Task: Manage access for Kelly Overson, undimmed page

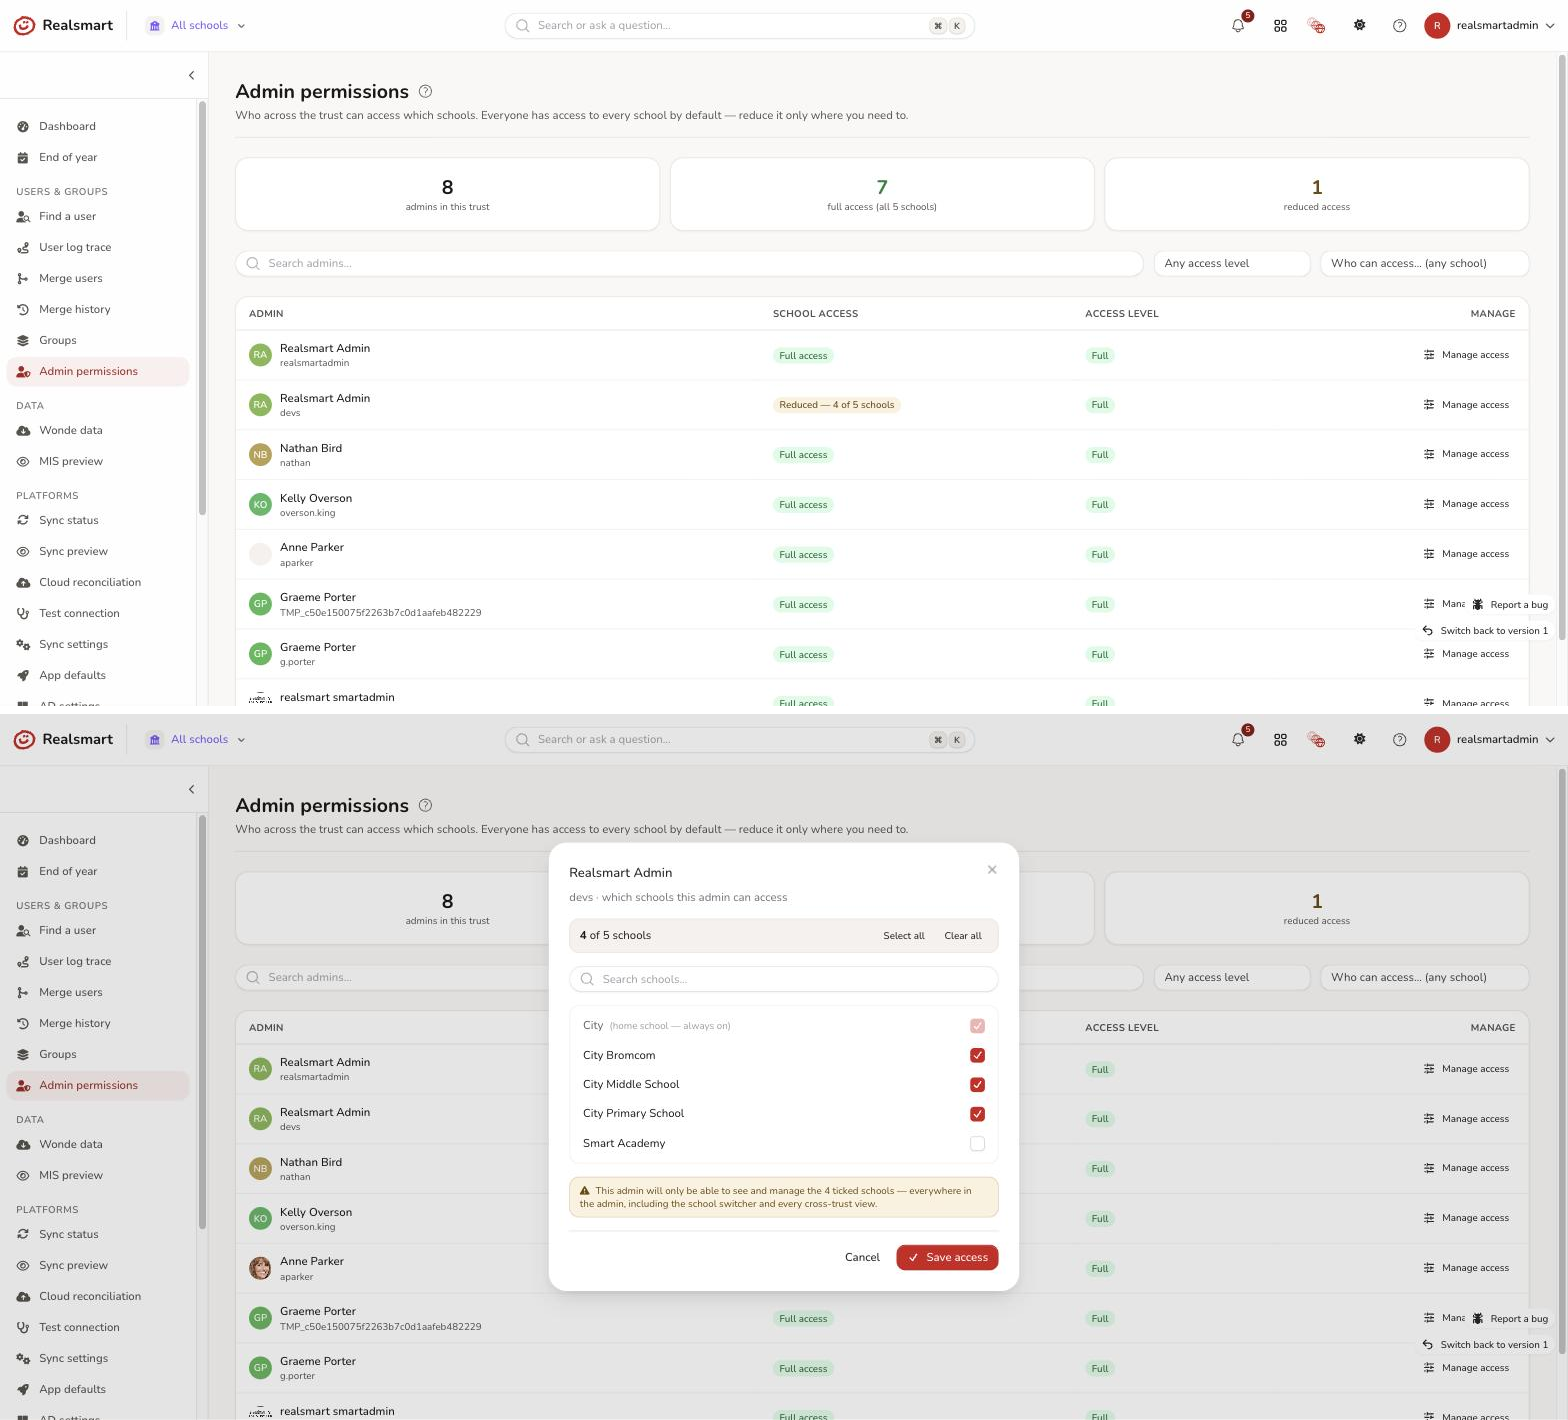Action: (1466, 505)
